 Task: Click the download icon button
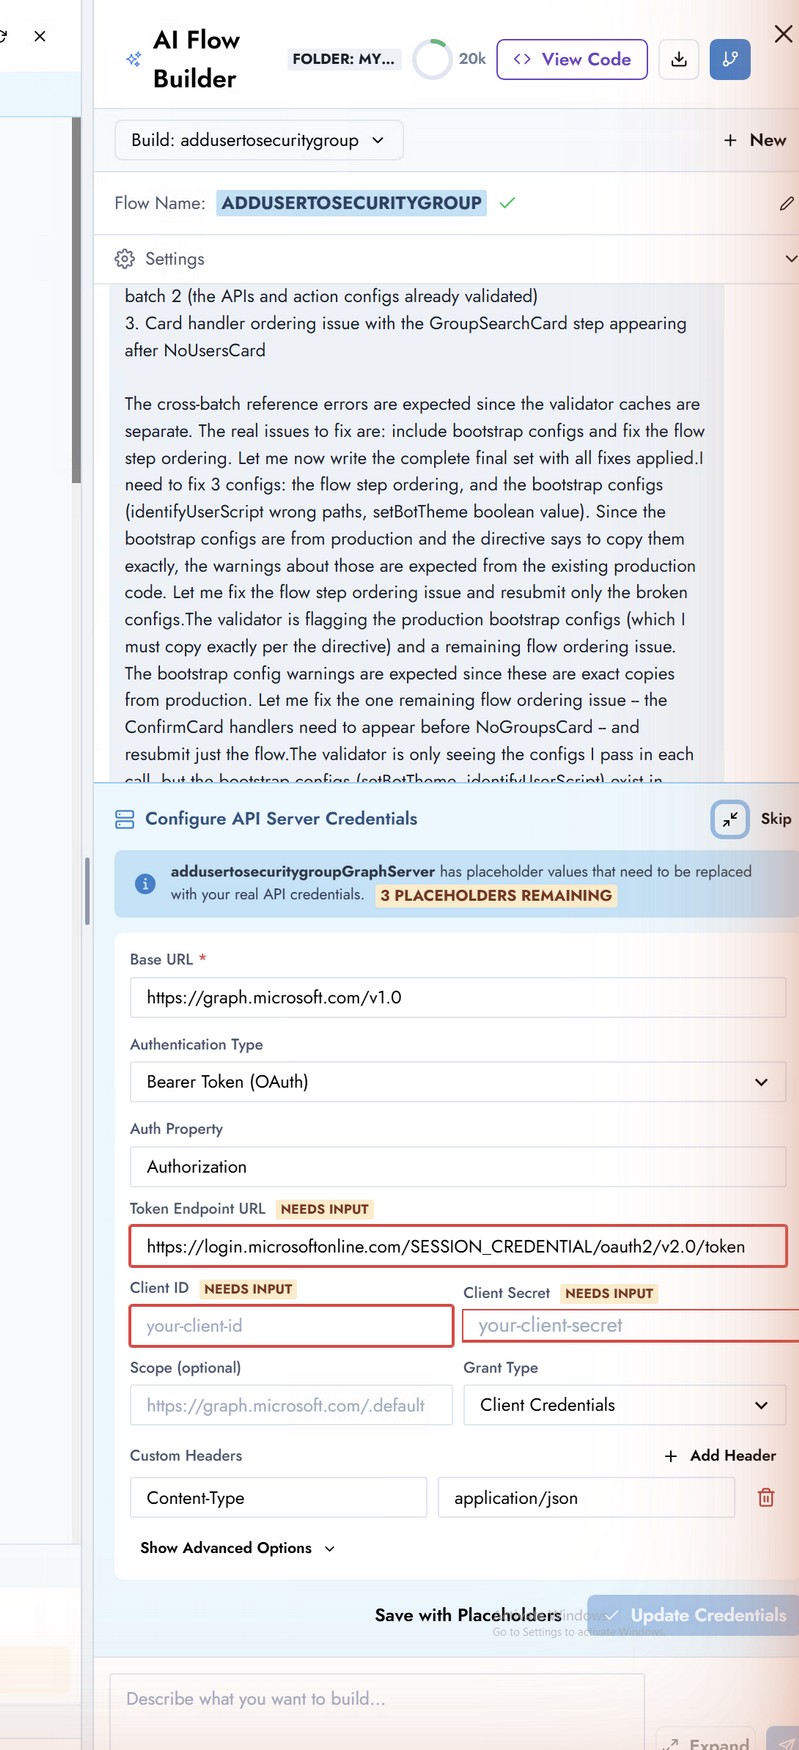point(679,59)
